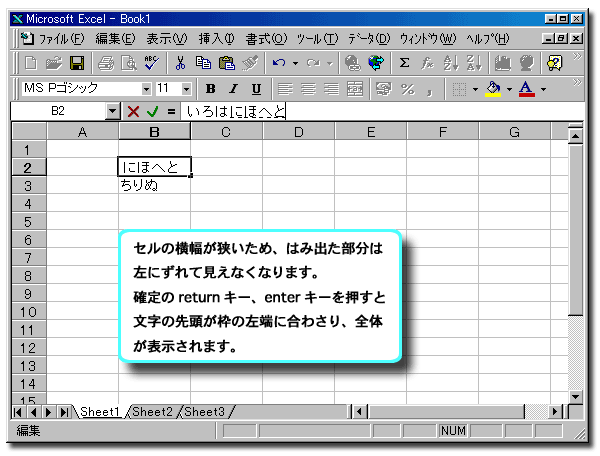The height and width of the screenshot is (456, 600).
Task: Expand the font size dropdown
Action: (x=186, y=89)
